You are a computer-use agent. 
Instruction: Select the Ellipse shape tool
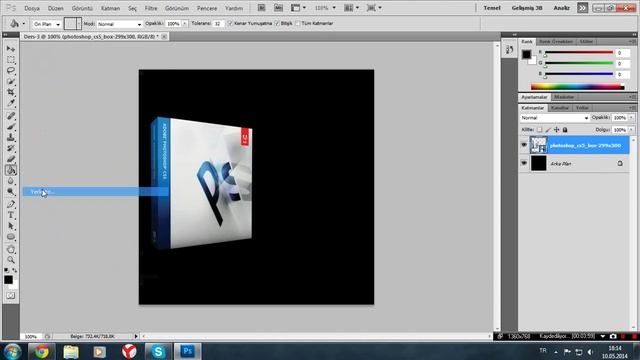tap(11, 237)
